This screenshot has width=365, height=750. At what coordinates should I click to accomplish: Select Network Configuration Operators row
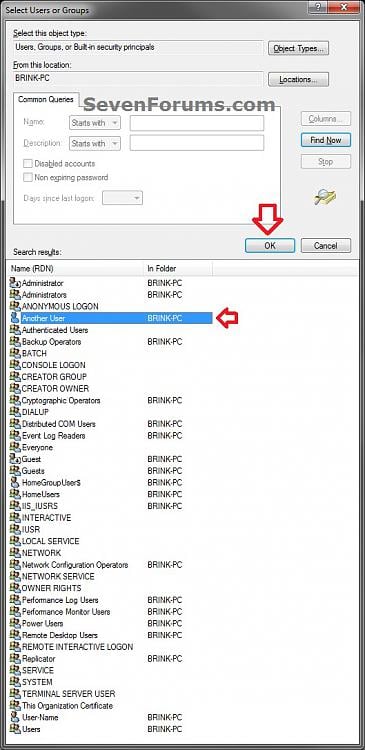click(110, 564)
